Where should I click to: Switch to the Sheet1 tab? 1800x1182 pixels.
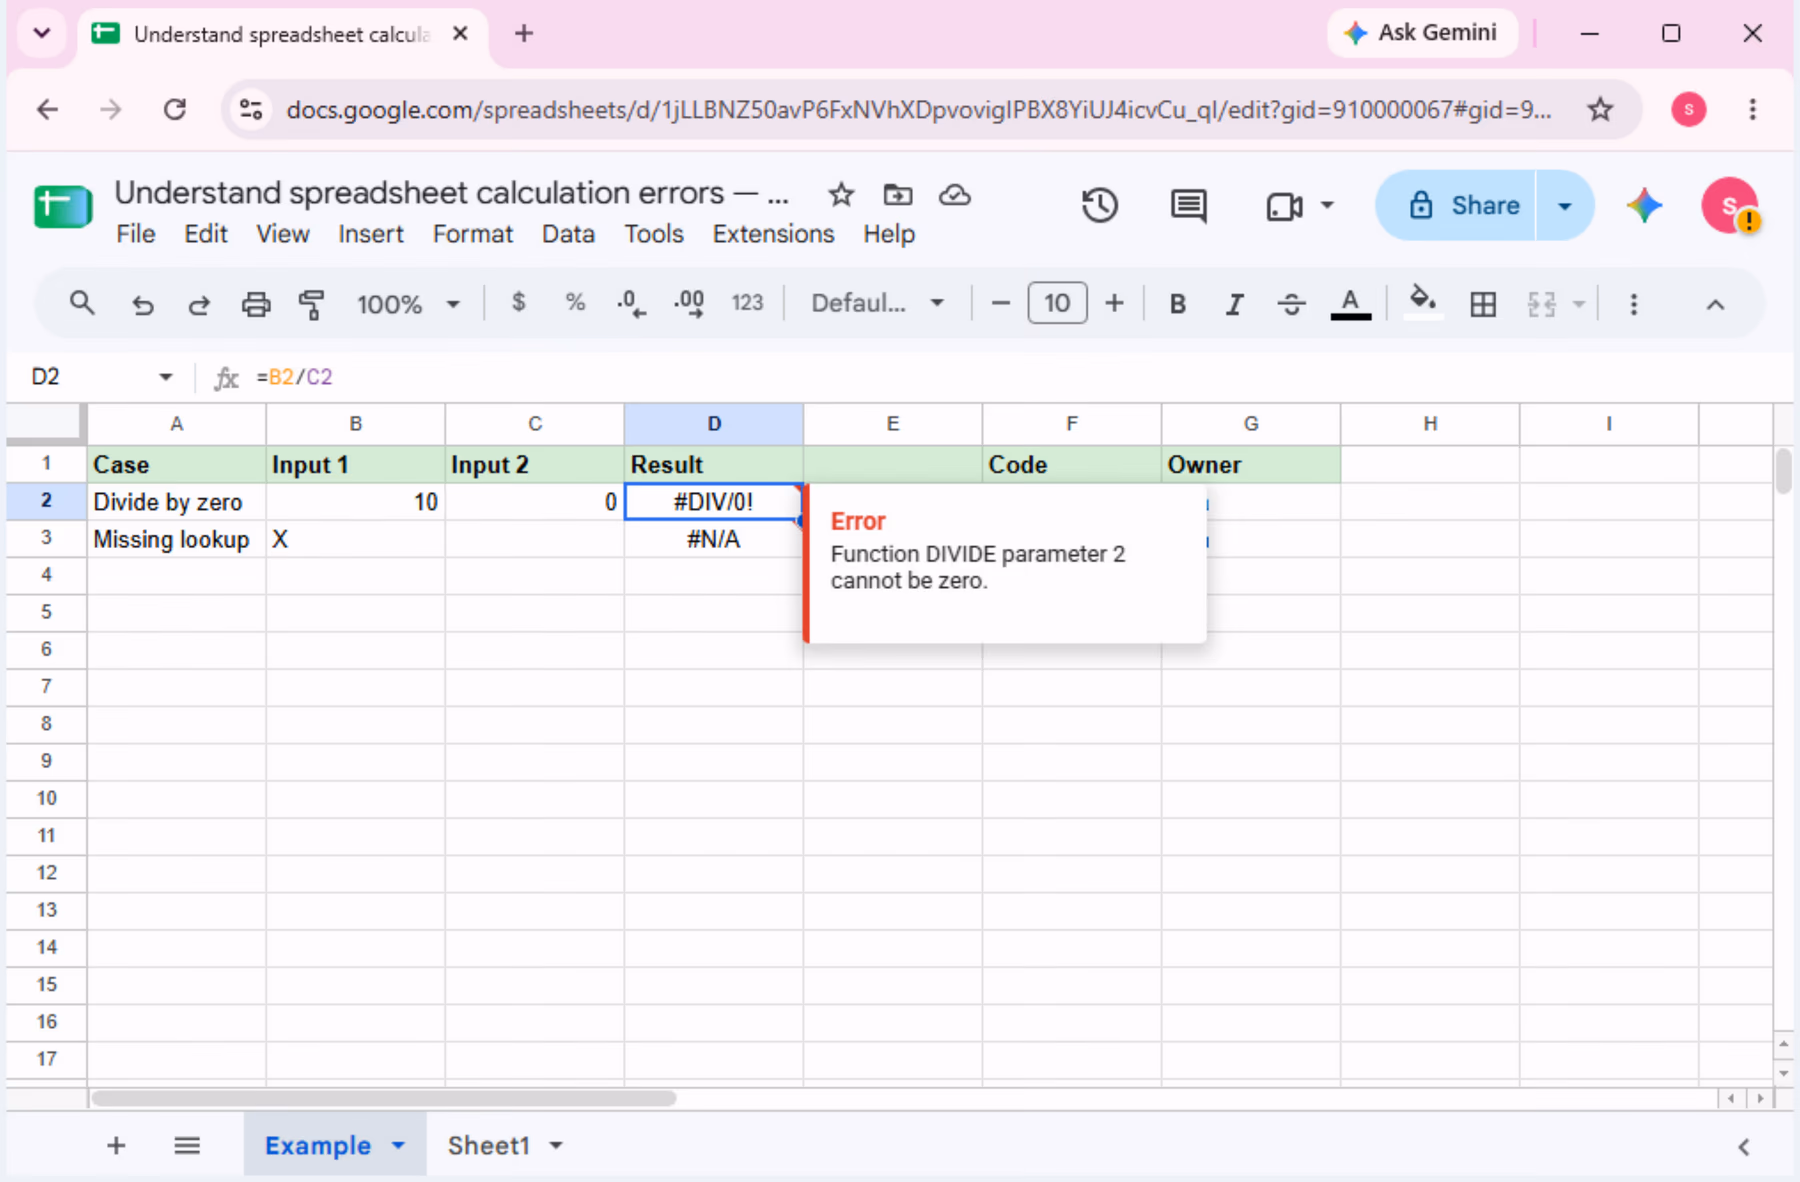pos(488,1146)
